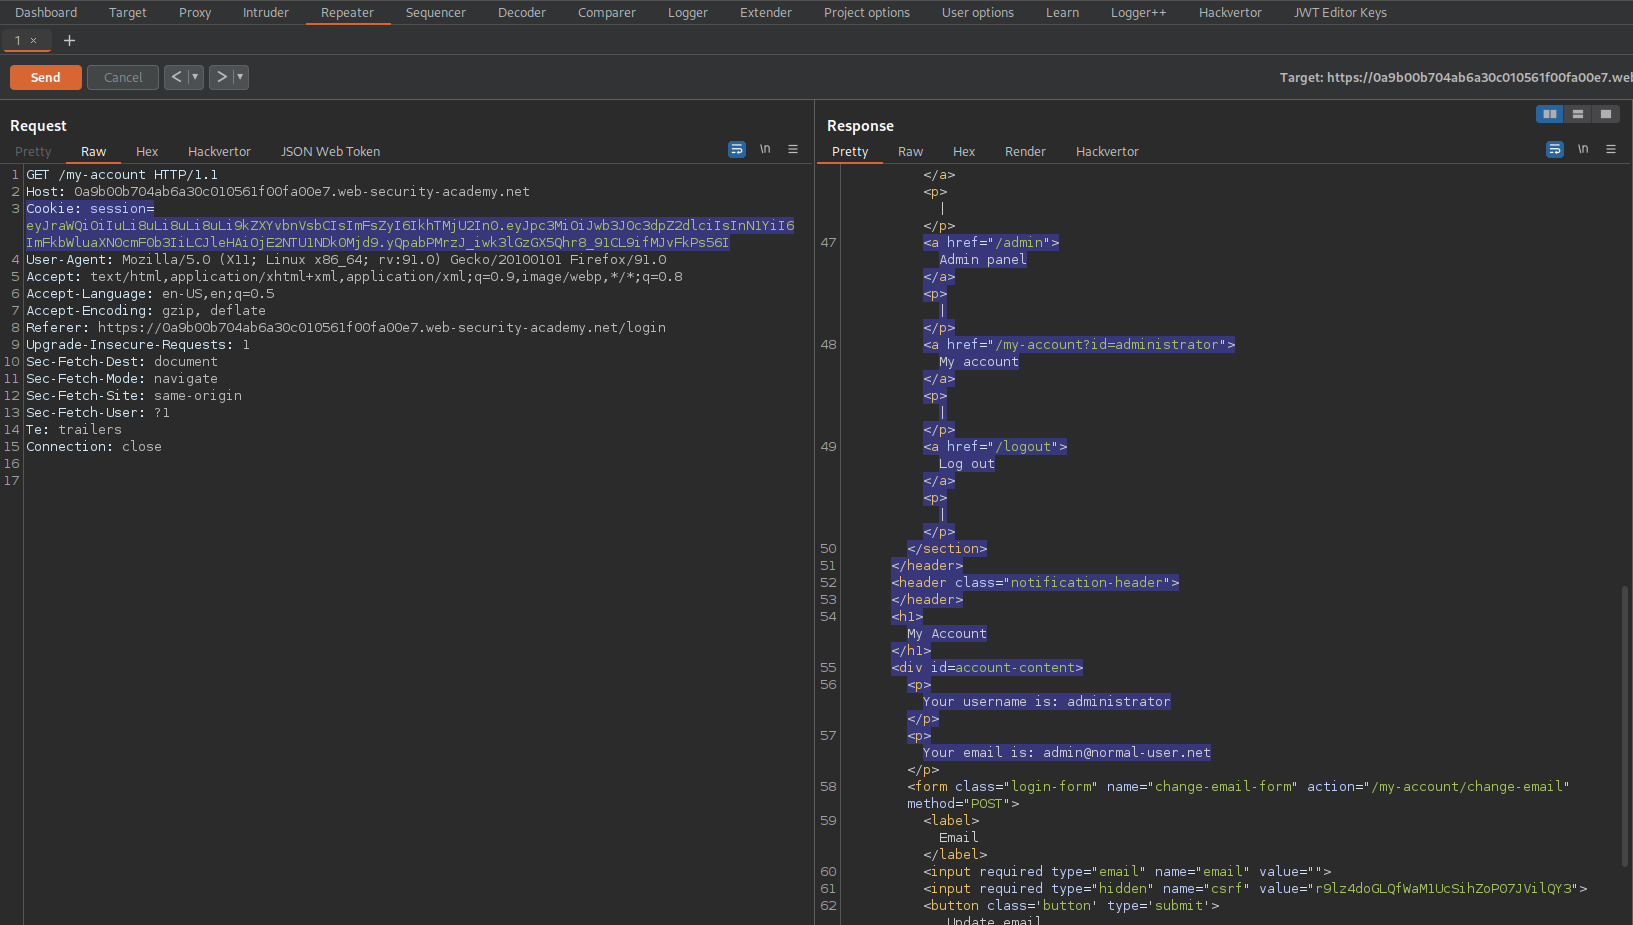Show non-printable characters in Response panel

click(x=1583, y=149)
